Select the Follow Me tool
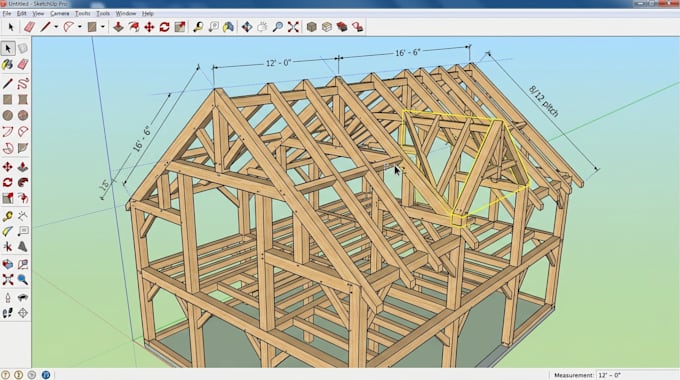The width and height of the screenshot is (680, 380). click(x=23, y=183)
